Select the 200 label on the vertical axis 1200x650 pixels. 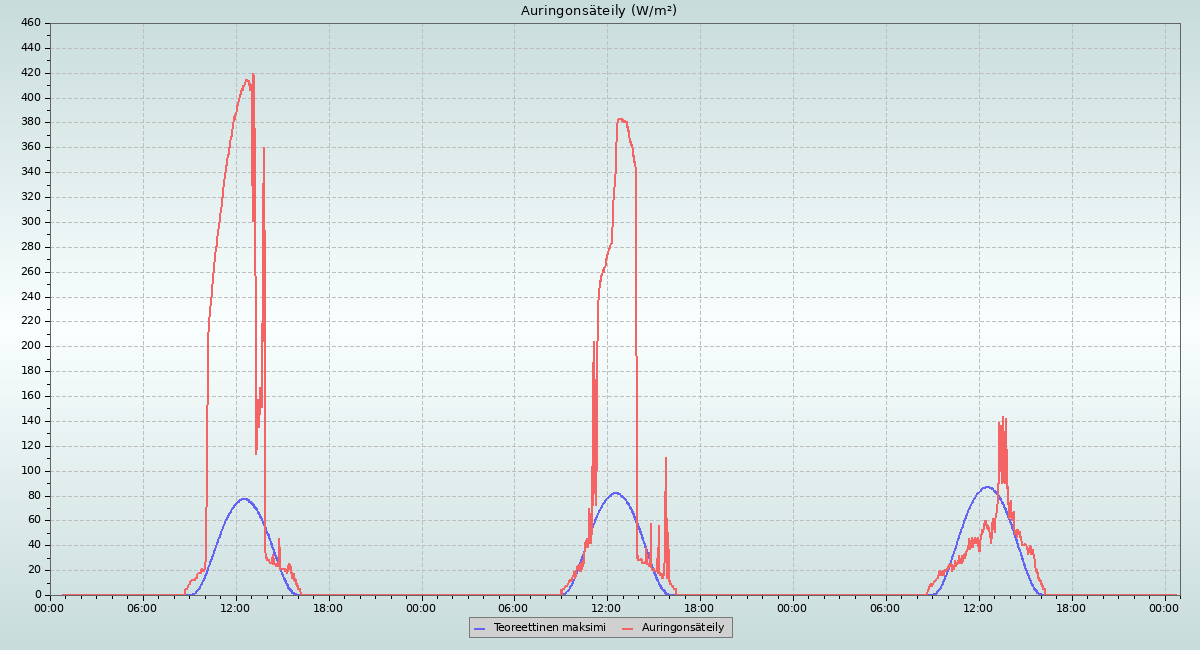[x=30, y=346]
